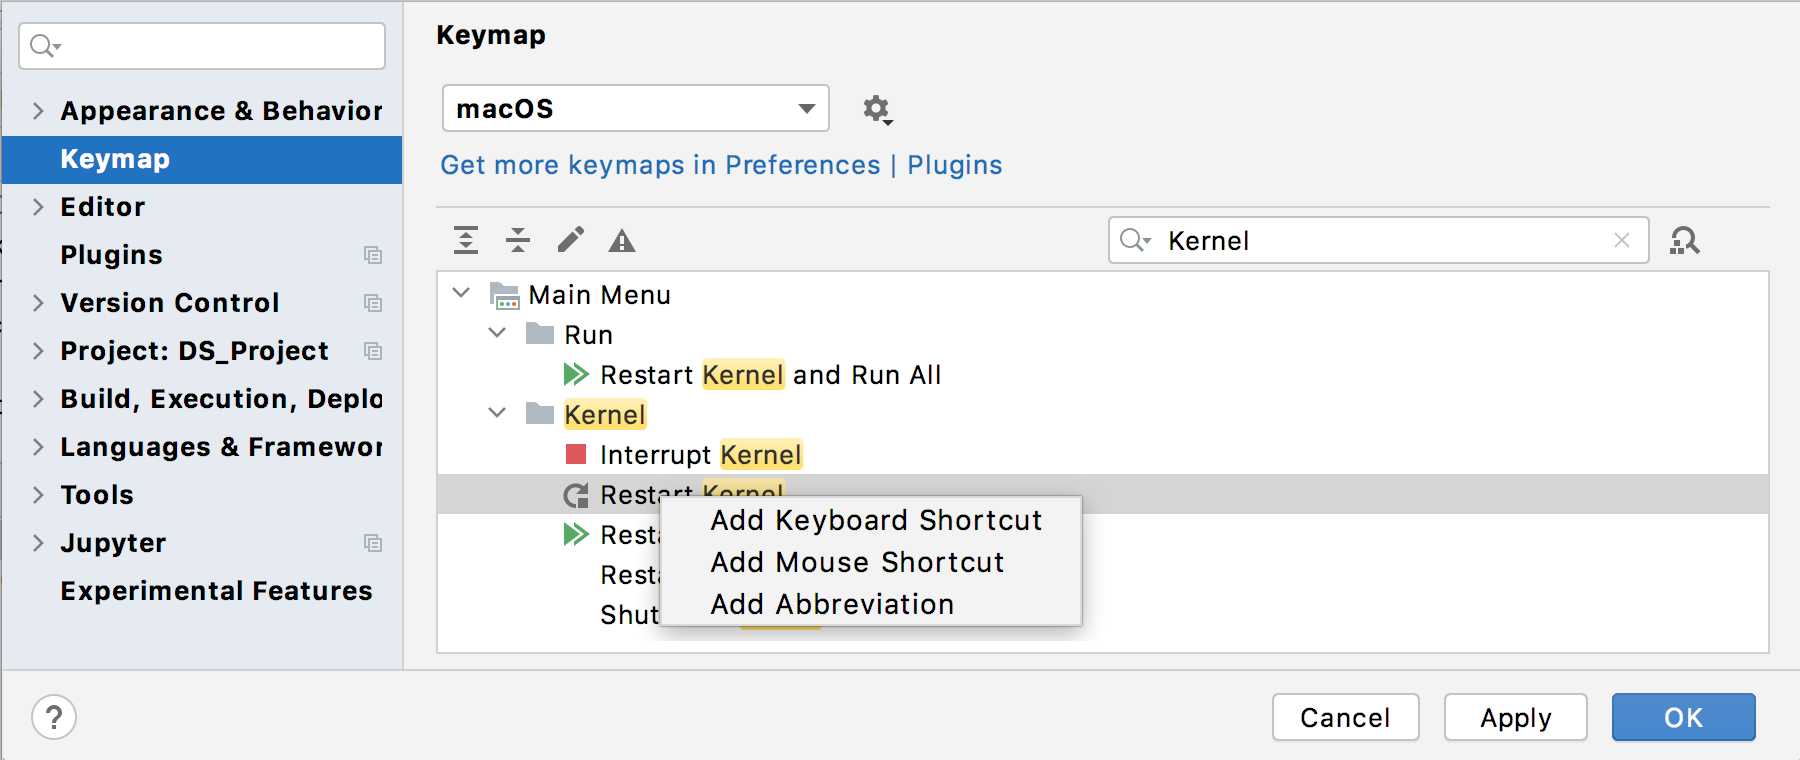The height and width of the screenshot is (760, 1800).
Task: Choose Add Keyboard Shortcut from context menu
Action: [x=876, y=520]
